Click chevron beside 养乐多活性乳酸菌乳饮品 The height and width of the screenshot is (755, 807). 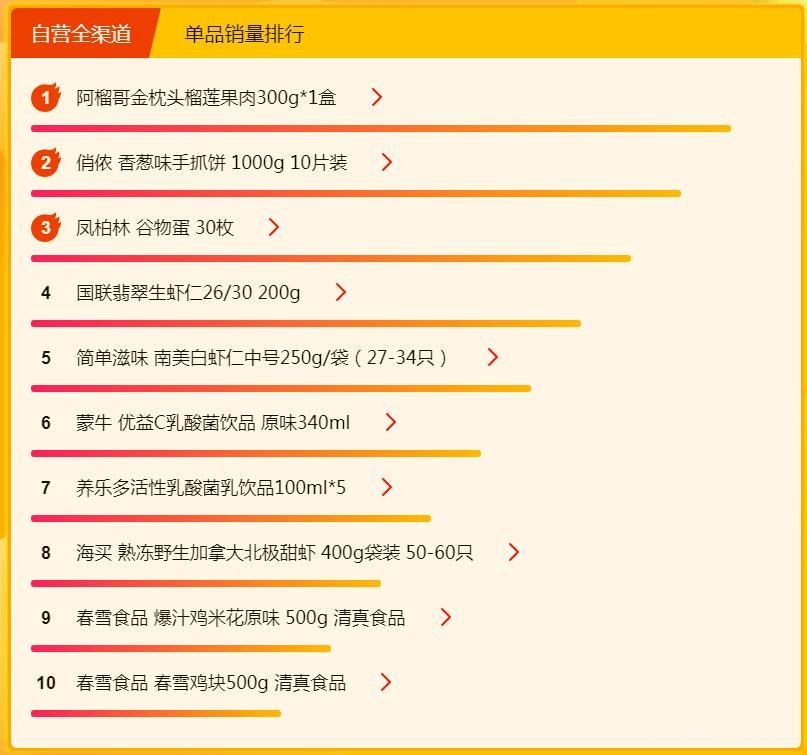[x=387, y=487]
